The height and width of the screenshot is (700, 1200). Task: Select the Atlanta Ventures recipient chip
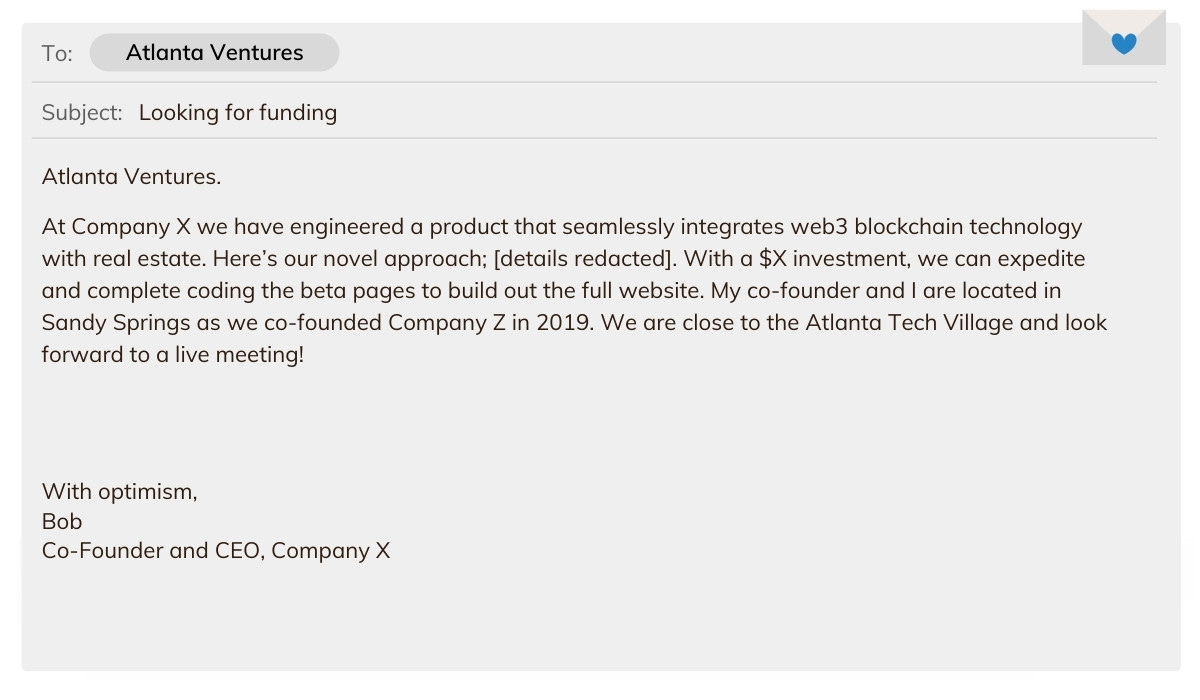(x=214, y=53)
